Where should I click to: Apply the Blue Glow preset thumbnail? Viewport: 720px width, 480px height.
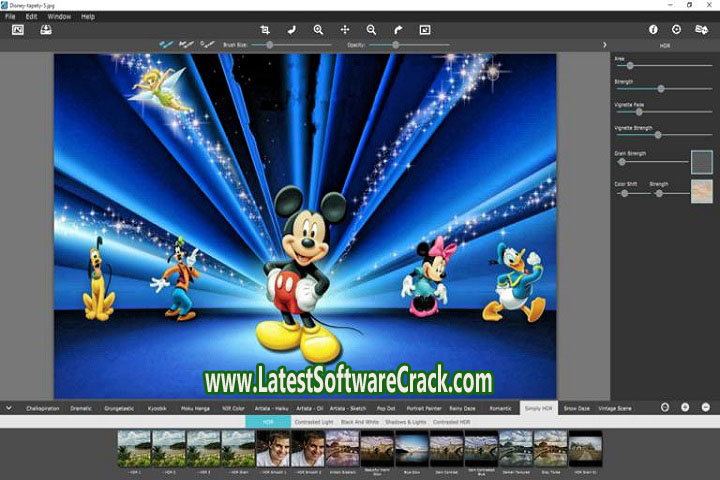[412, 449]
